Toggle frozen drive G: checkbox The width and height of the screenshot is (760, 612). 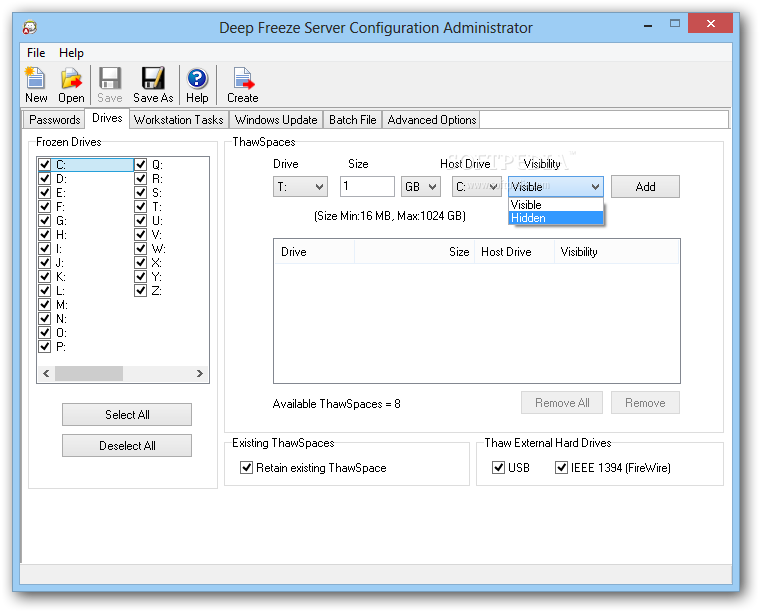pyautogui.click(x=45, y=220)
